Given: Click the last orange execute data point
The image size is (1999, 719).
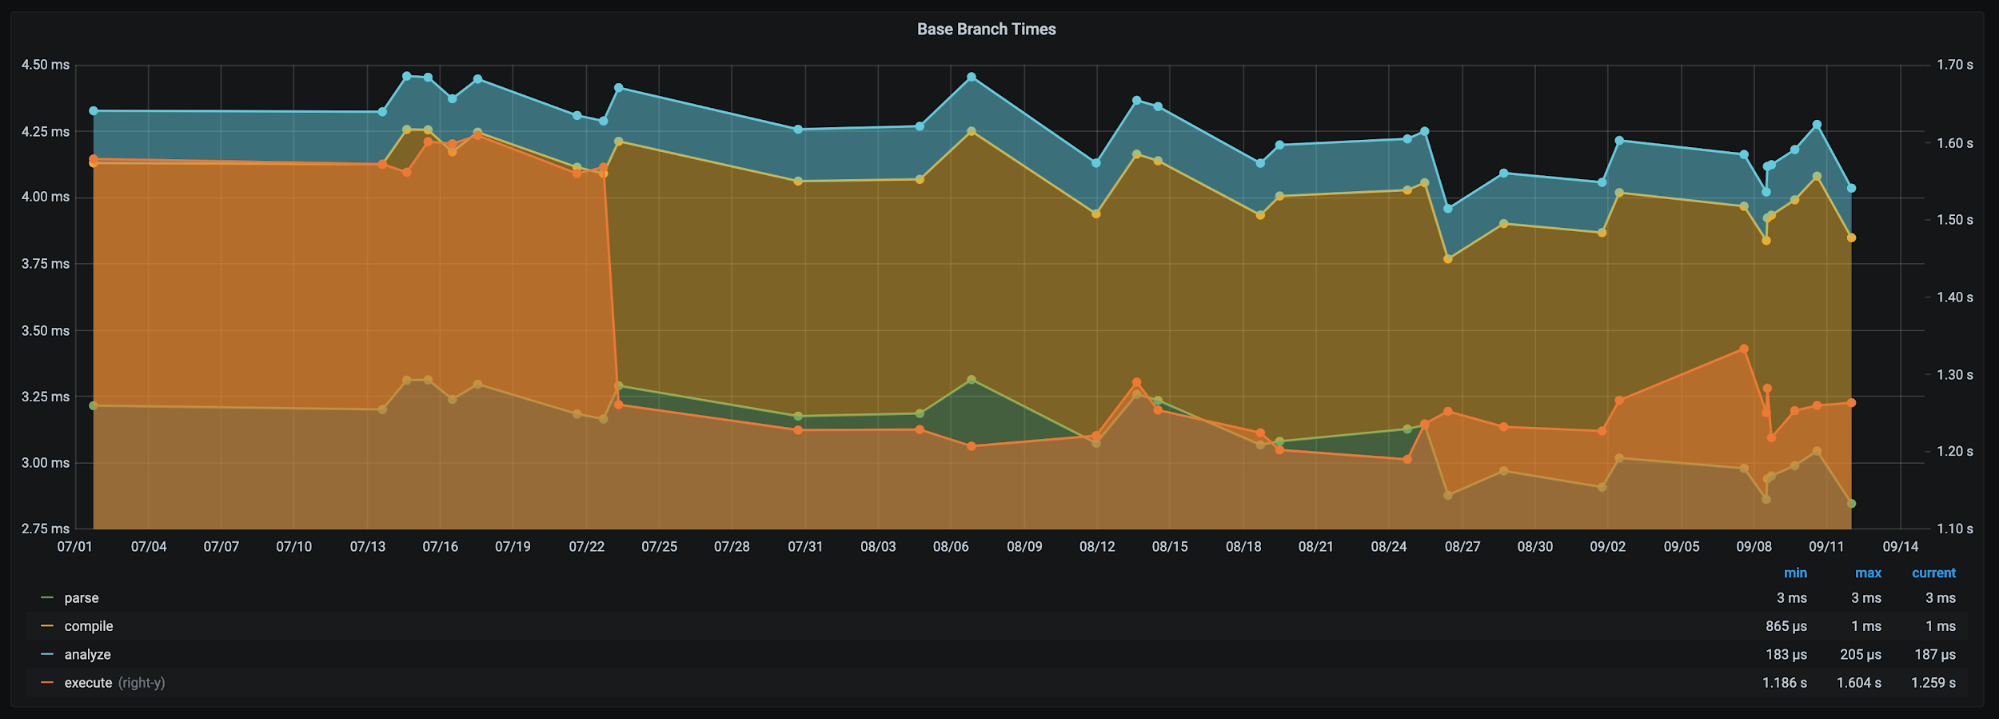Looking at the screenshot, I should click(x=1852, y=403).
